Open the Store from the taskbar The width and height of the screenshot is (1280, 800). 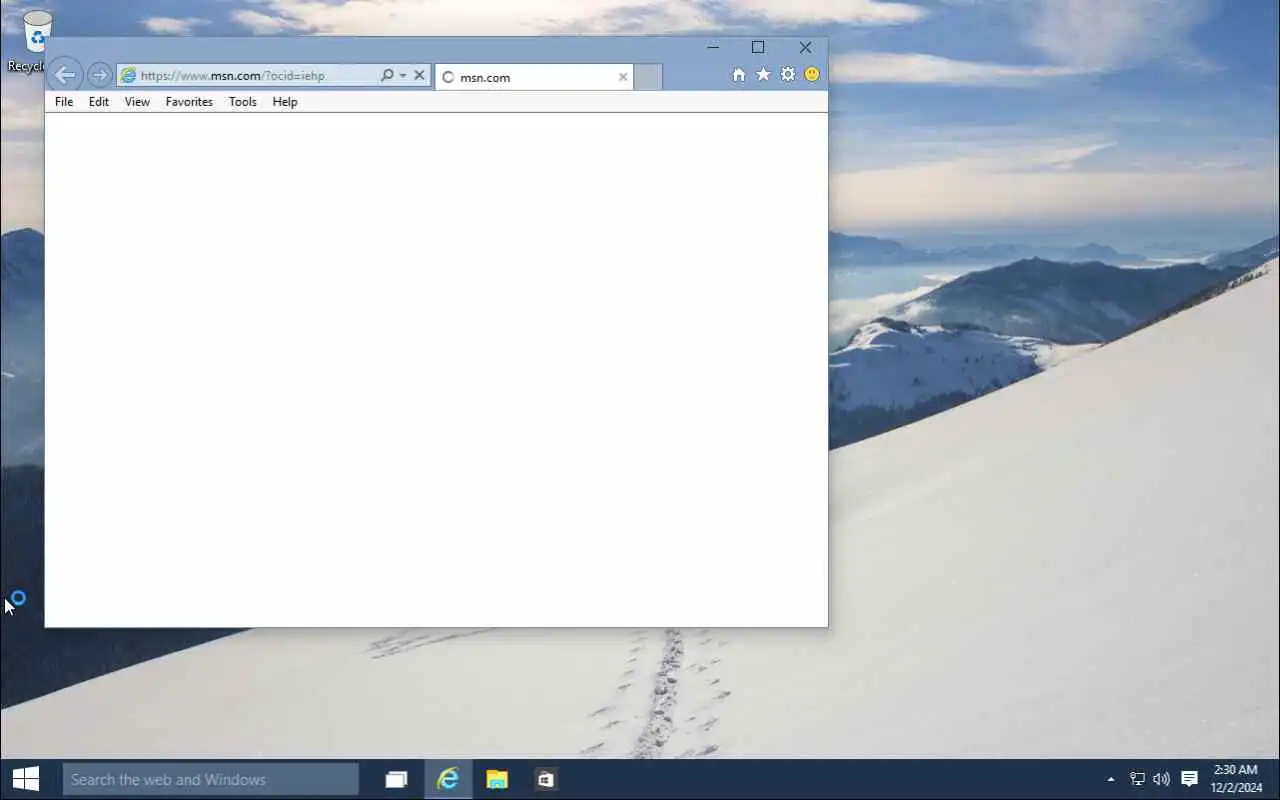click(545, 779)
